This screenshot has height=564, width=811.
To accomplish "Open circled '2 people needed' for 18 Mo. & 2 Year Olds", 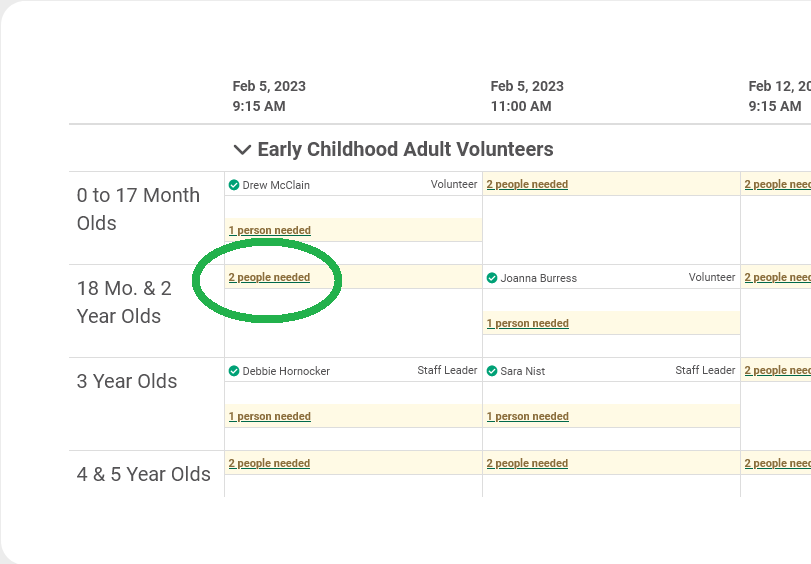I will coord(269,278).
